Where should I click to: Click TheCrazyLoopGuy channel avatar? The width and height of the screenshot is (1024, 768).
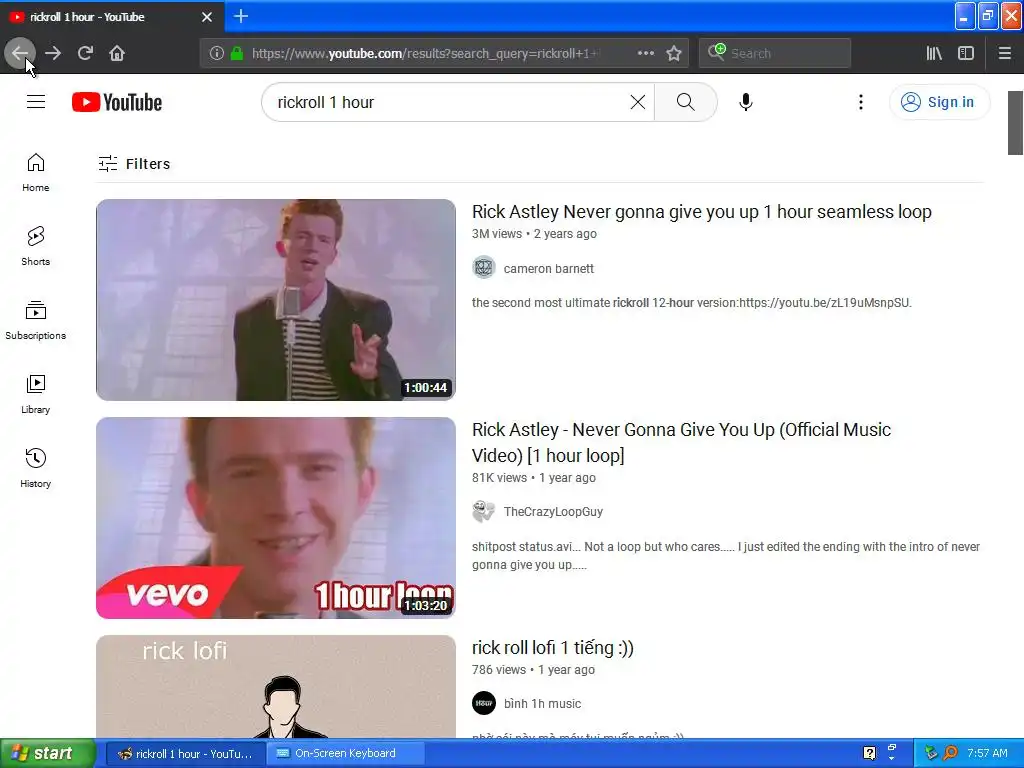(x=484, y=511)
